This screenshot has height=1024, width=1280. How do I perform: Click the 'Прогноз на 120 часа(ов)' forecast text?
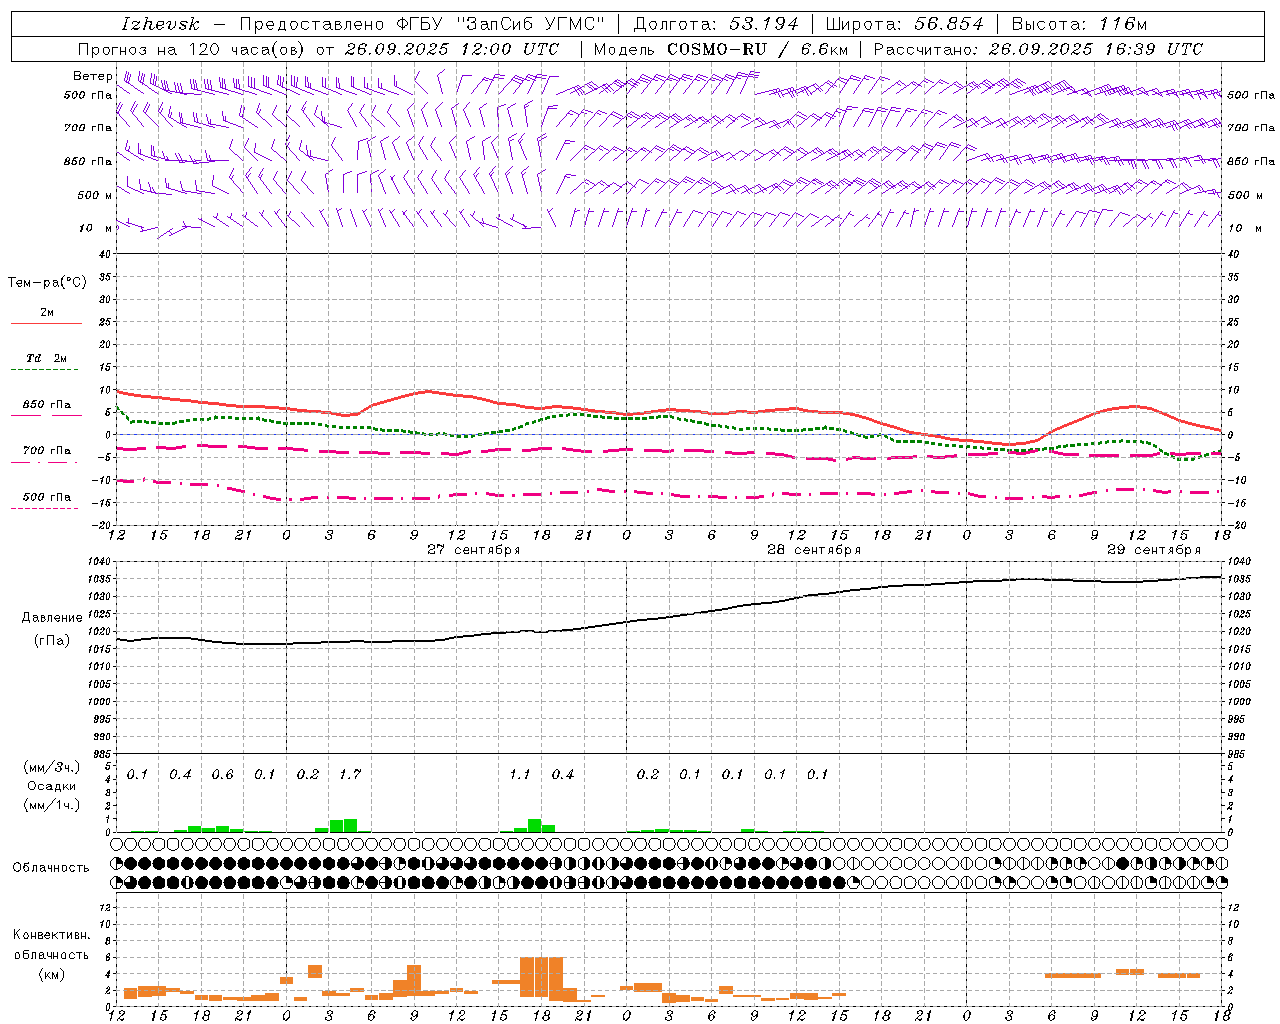pos(192,49)
